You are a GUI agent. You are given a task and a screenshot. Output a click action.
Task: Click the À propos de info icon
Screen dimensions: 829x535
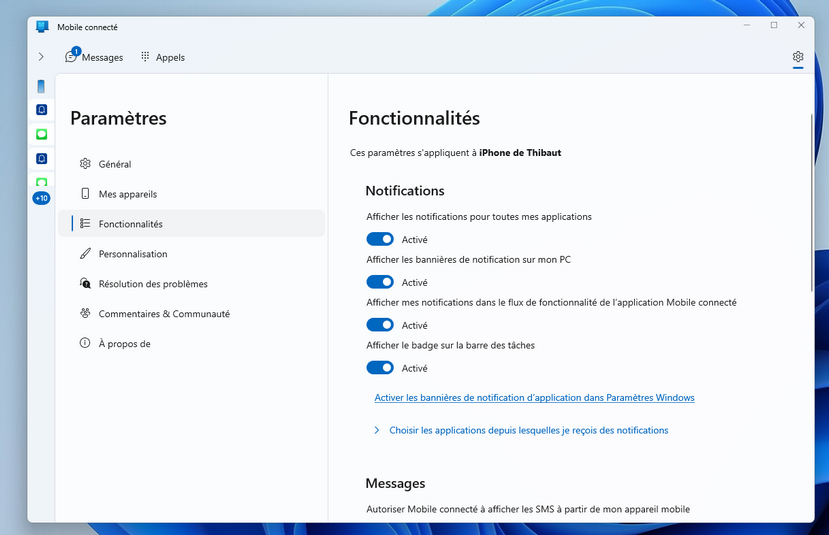85,343
